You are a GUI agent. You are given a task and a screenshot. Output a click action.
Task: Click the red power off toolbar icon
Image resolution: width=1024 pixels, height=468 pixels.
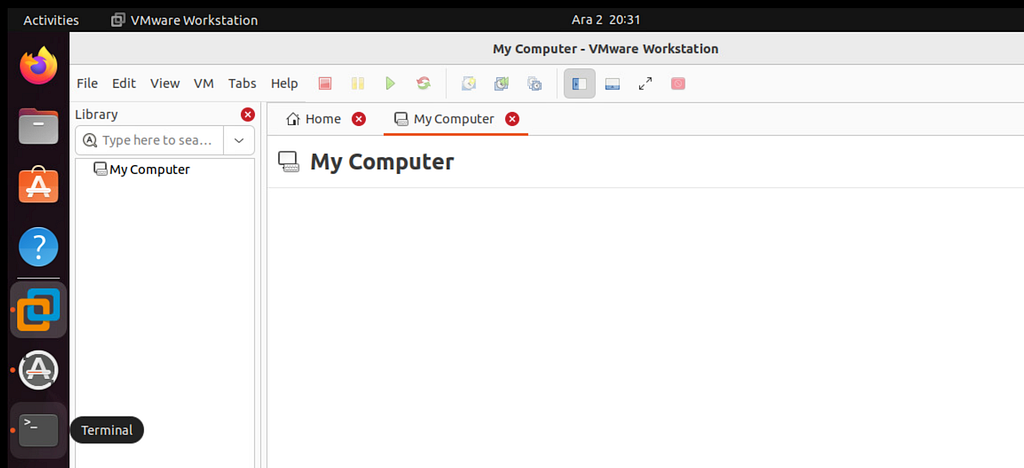pyautogui.click(x=325, y=84)
